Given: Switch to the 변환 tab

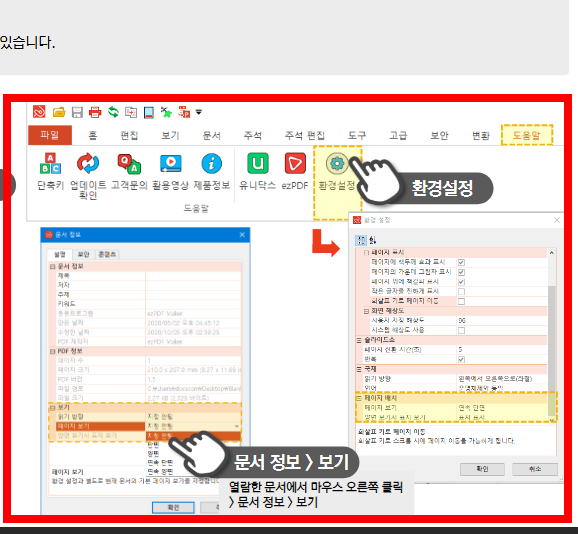Looking at the screenshot, I should tap(481, 136).
